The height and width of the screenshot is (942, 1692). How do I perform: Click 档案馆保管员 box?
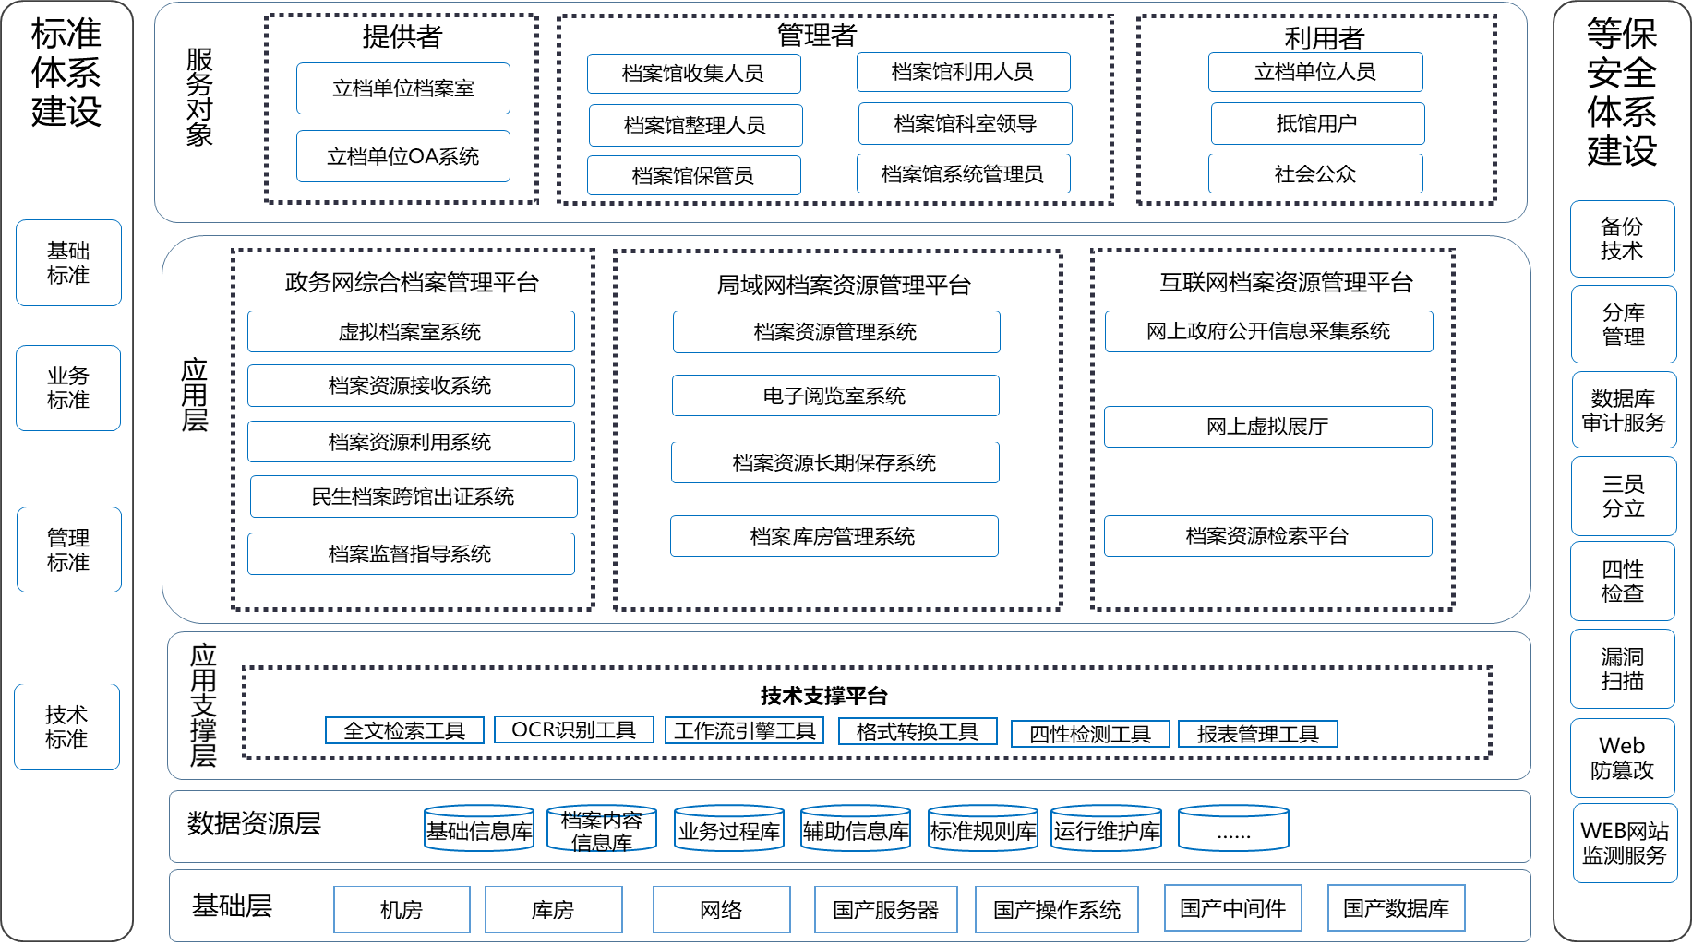click(694, 176)
